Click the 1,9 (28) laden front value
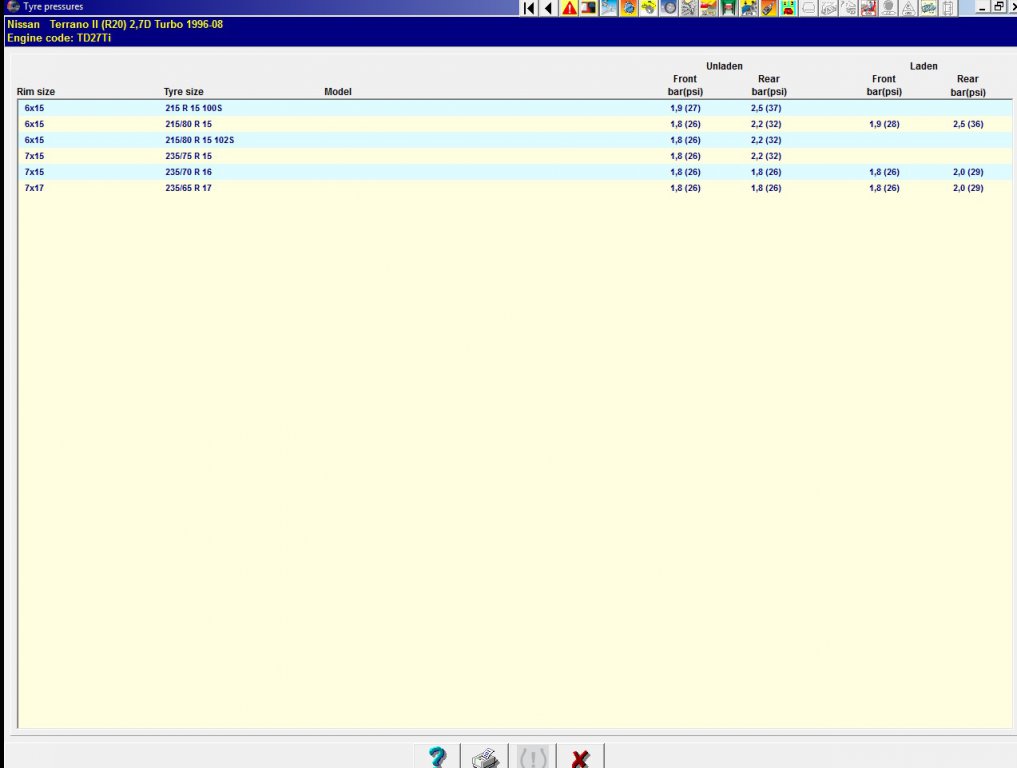 pos(884,124)
